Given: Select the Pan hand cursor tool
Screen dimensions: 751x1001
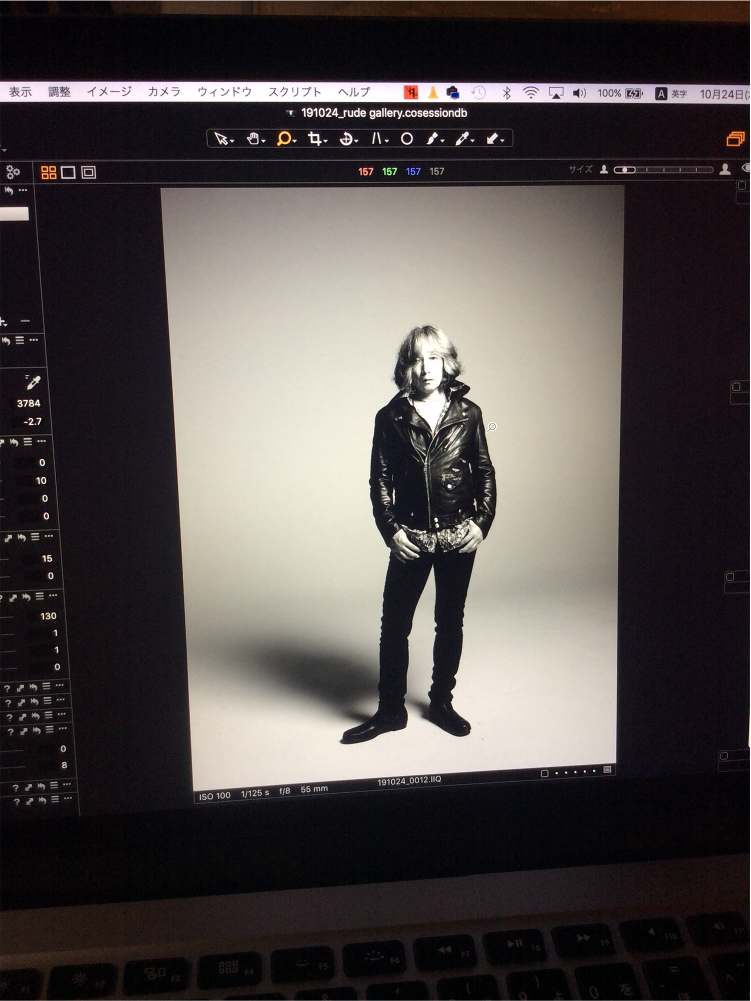Looking at the screenshot, I should (253, 139).
